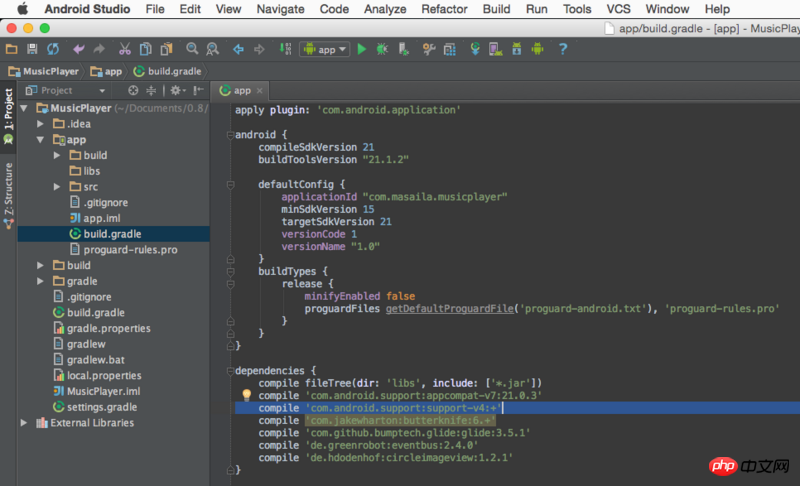Click the Back navigation arrow
The image size is (800, 486).
pos(238,49)
